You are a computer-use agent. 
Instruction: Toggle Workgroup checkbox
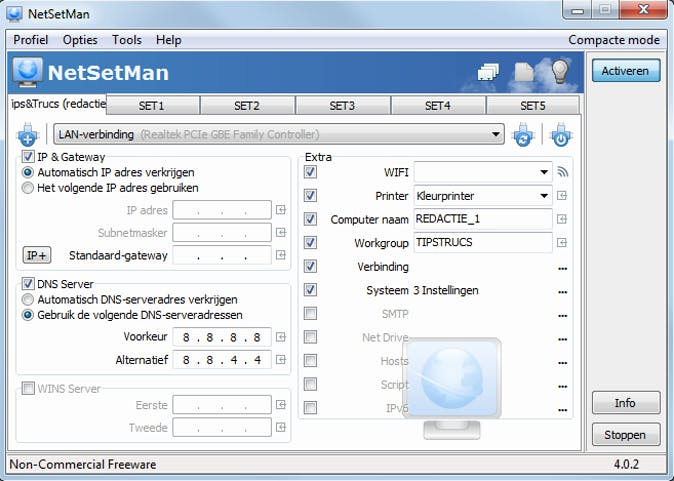(x=310, y=242)
